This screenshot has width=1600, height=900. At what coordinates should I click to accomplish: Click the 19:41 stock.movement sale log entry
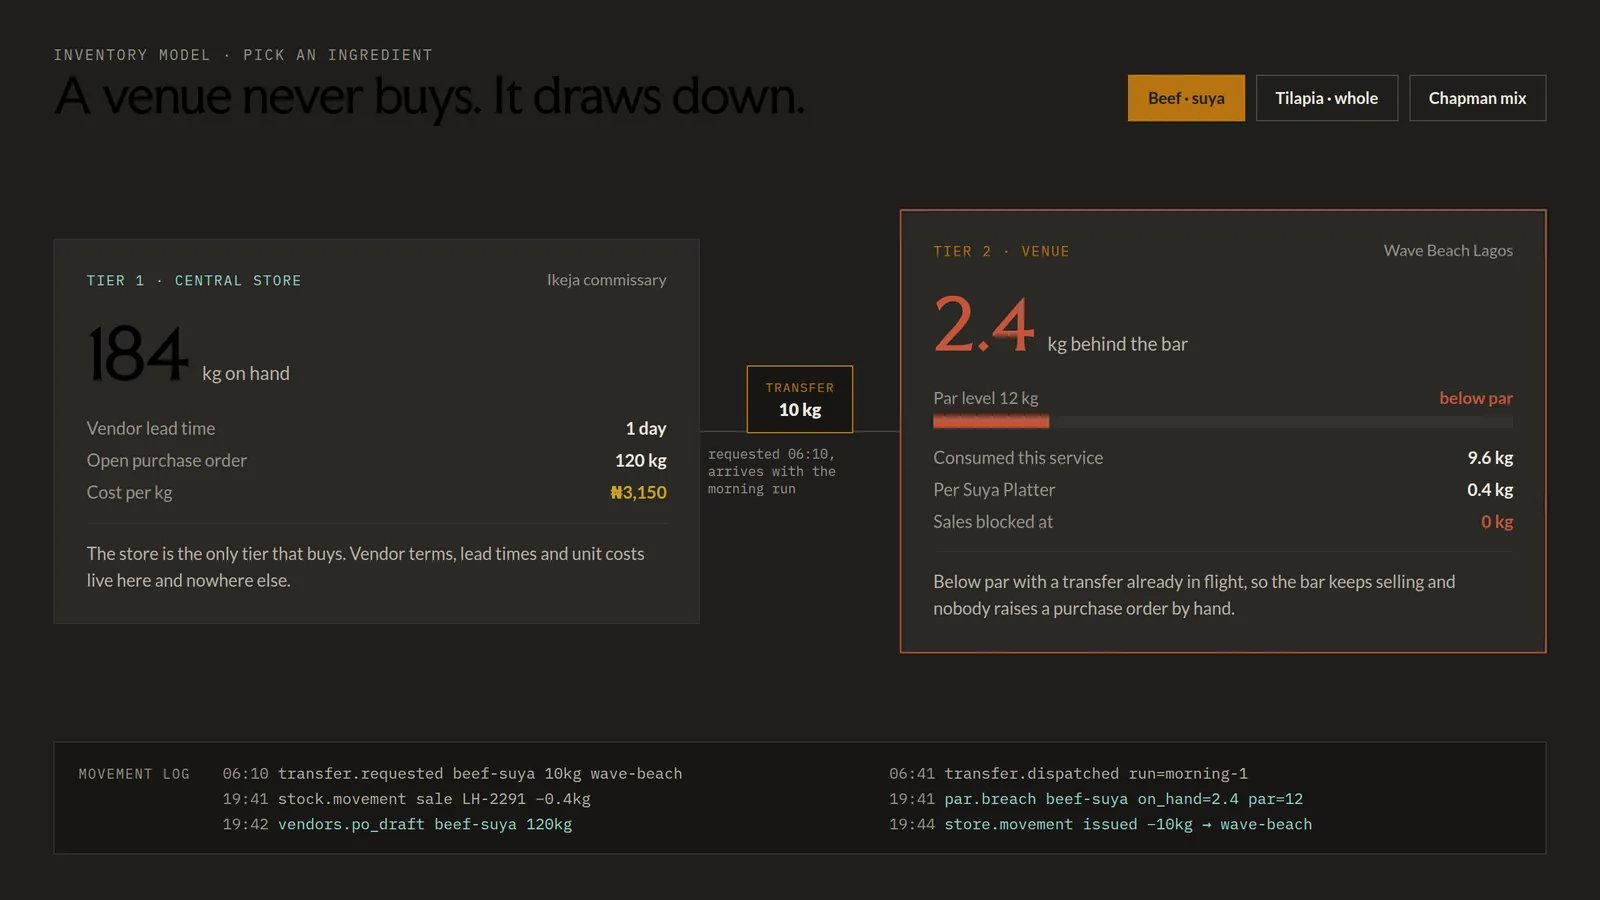point(406,799)
